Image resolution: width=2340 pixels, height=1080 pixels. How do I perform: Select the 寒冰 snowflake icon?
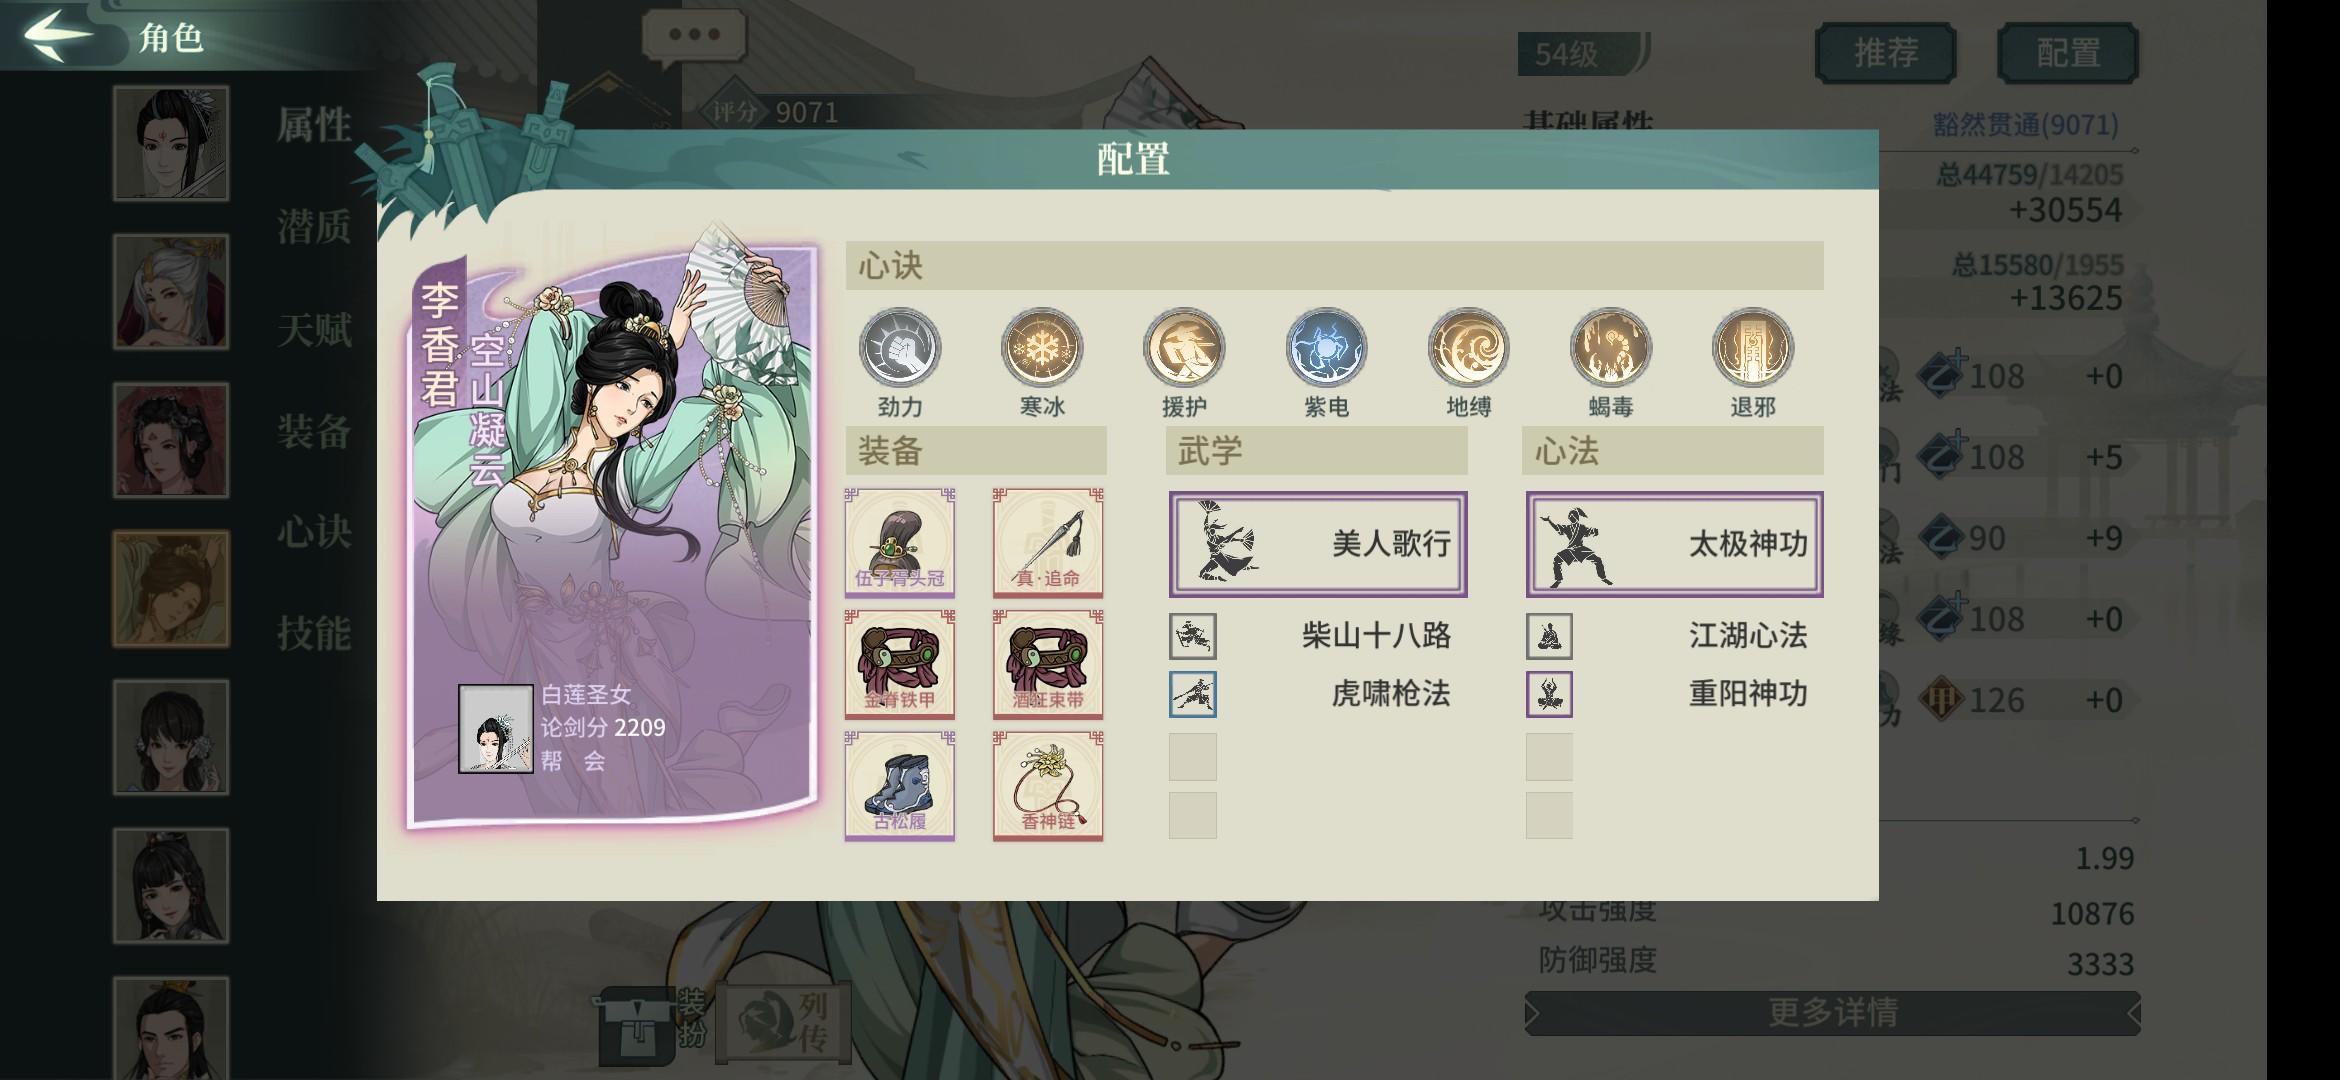1042,348
